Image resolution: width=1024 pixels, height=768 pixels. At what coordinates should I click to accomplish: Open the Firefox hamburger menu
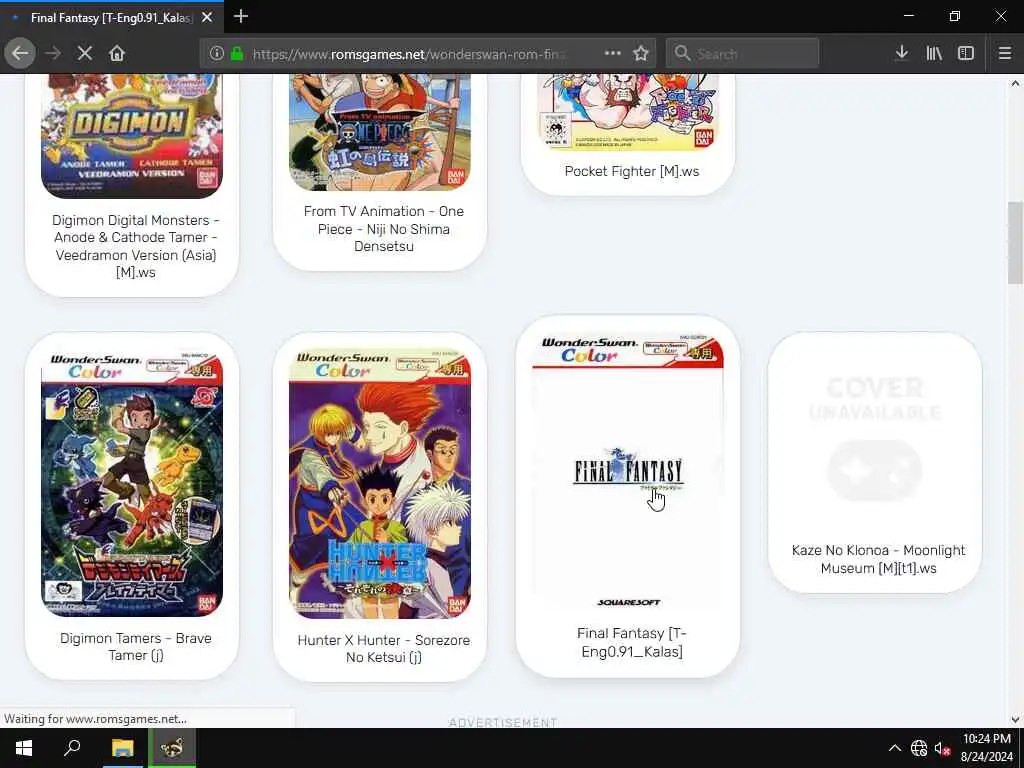point(1005,54)
